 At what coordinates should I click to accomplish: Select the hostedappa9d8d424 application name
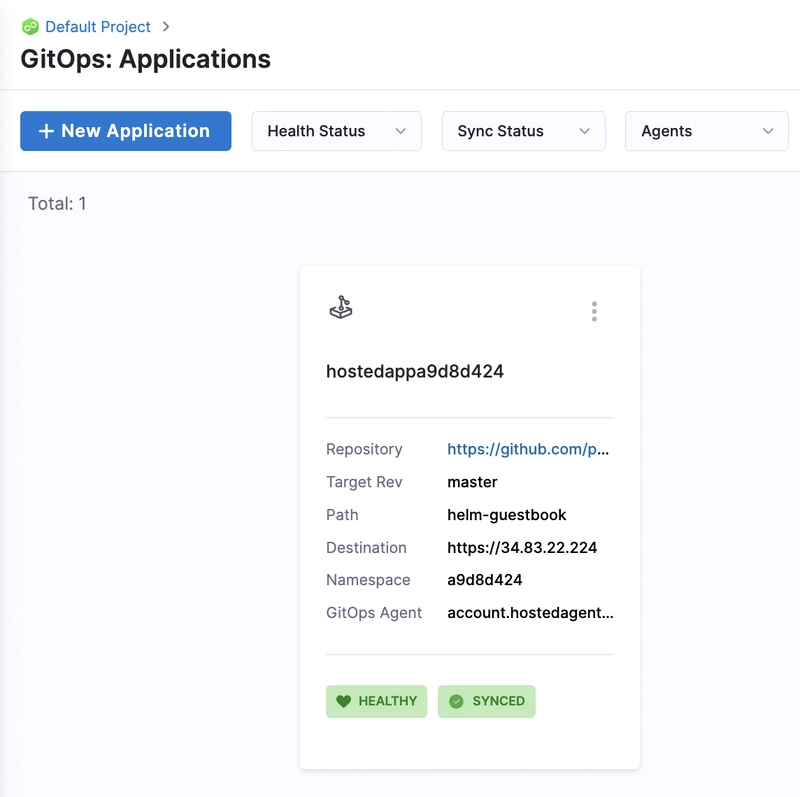pyautogui.click(x=415, y=371)
